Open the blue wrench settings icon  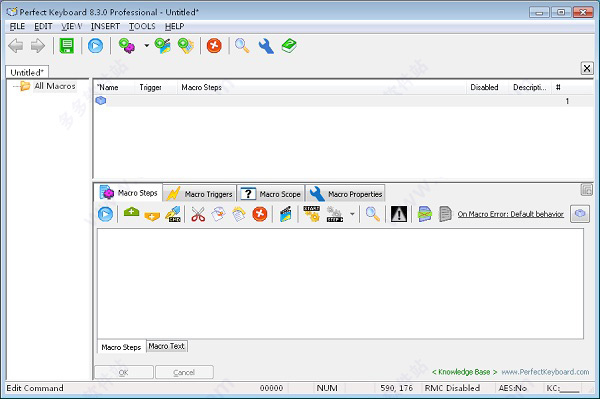[266, 46]
